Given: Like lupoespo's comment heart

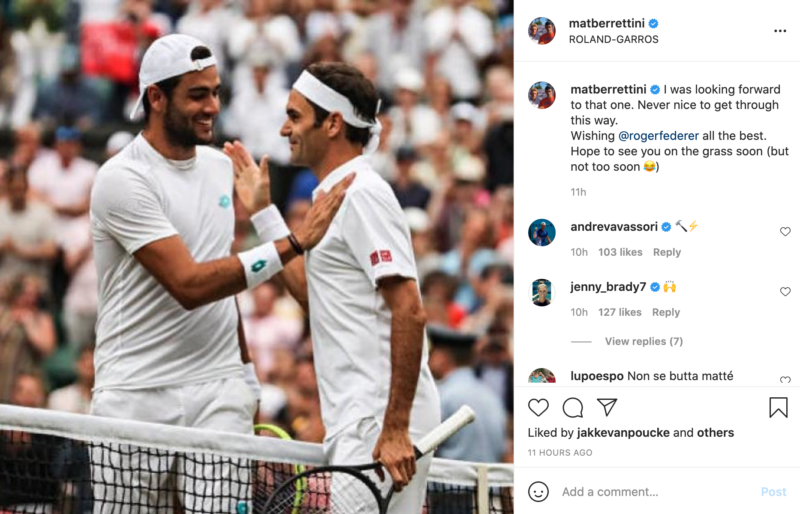Looking at the screenshot, I should tap(785, 380).
